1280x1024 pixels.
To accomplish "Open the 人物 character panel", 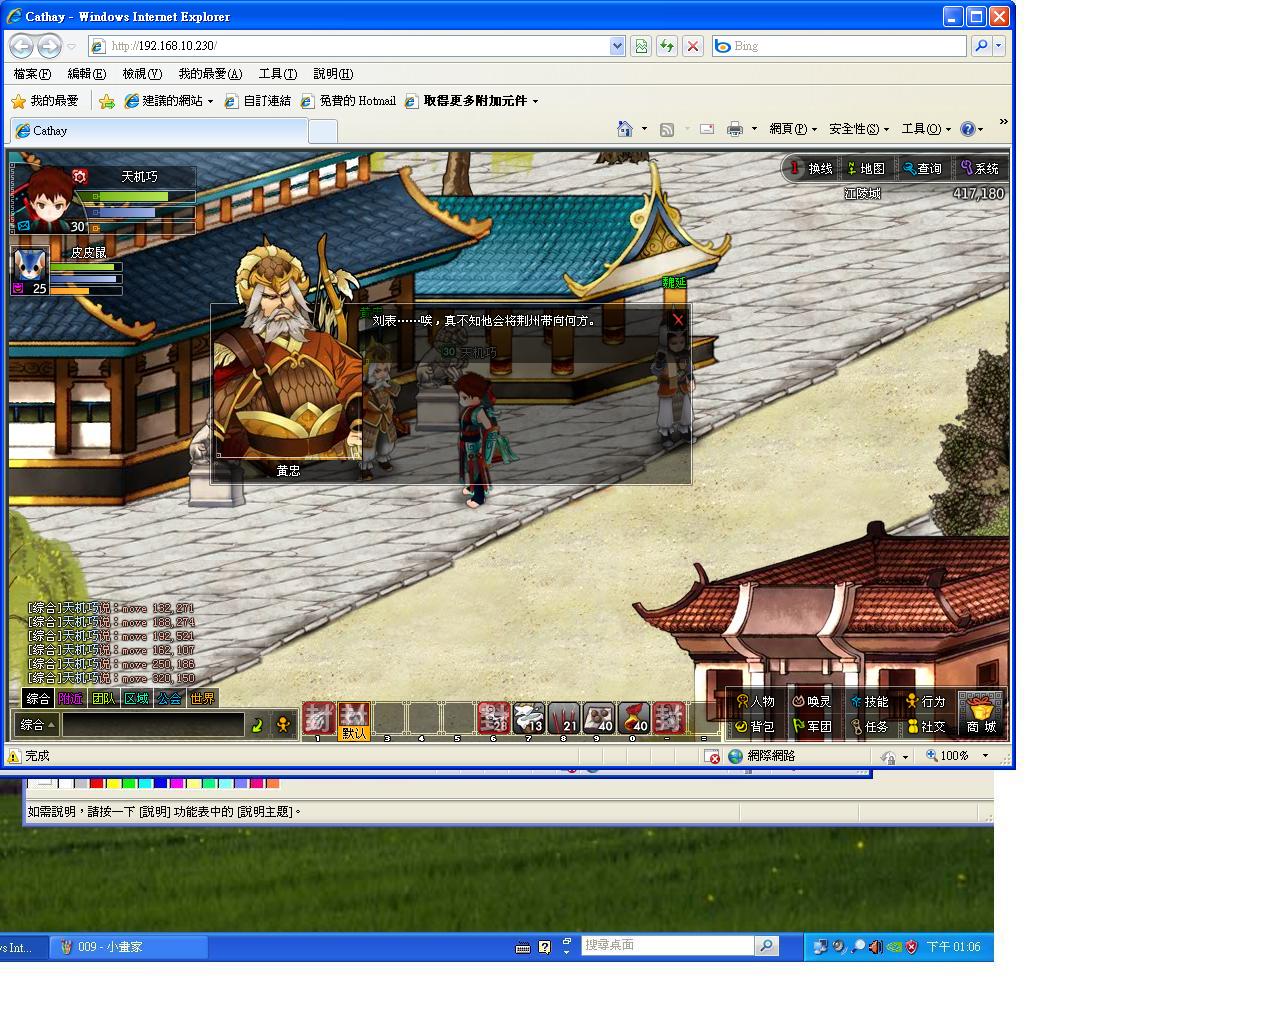I will [x=755, y=702].
